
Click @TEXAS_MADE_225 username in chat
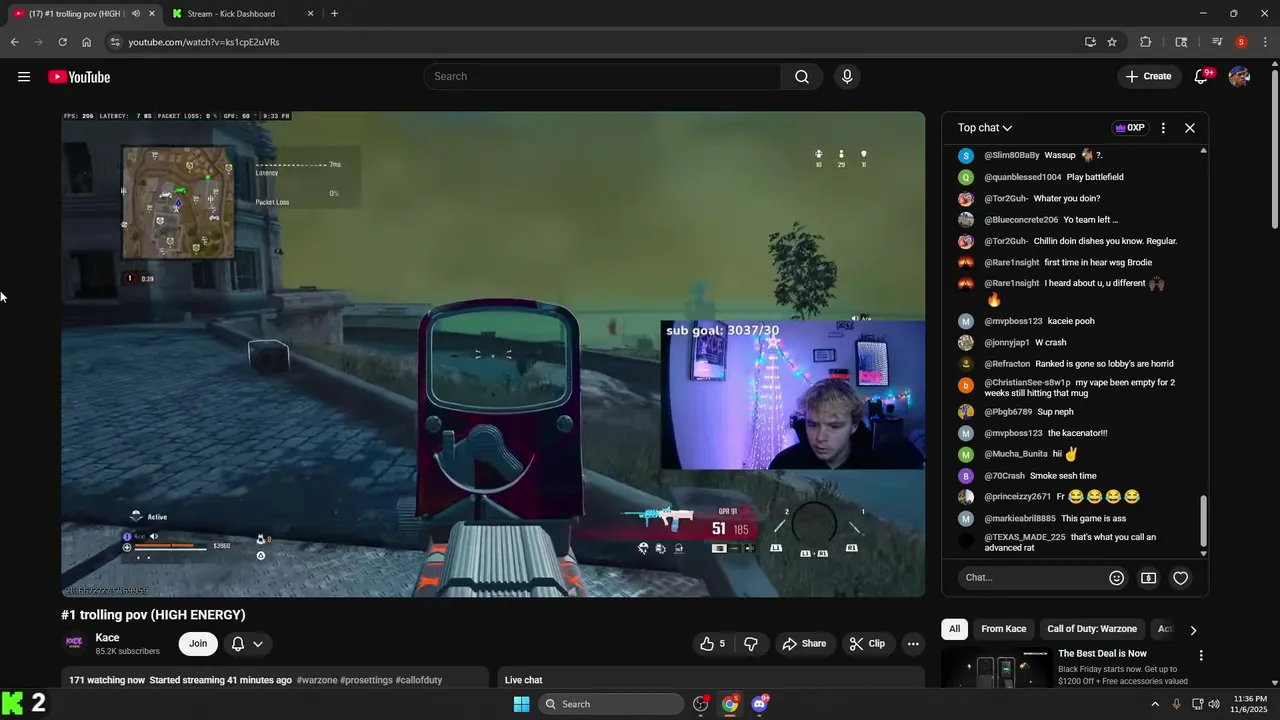(x=1025, y=537)
